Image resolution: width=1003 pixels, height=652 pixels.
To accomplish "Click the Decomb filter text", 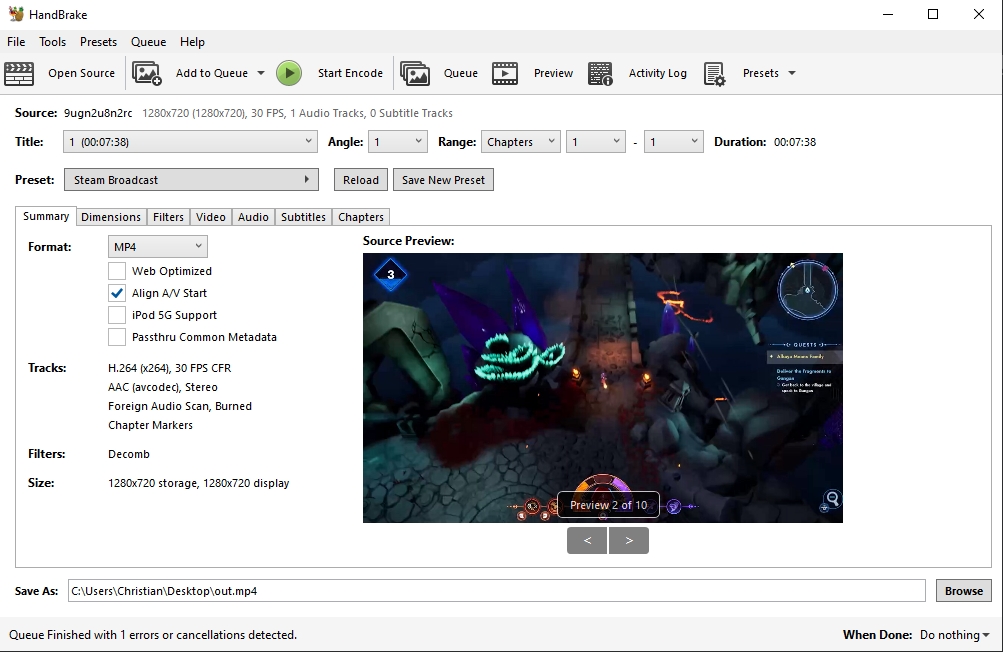I will coord(129,454).
